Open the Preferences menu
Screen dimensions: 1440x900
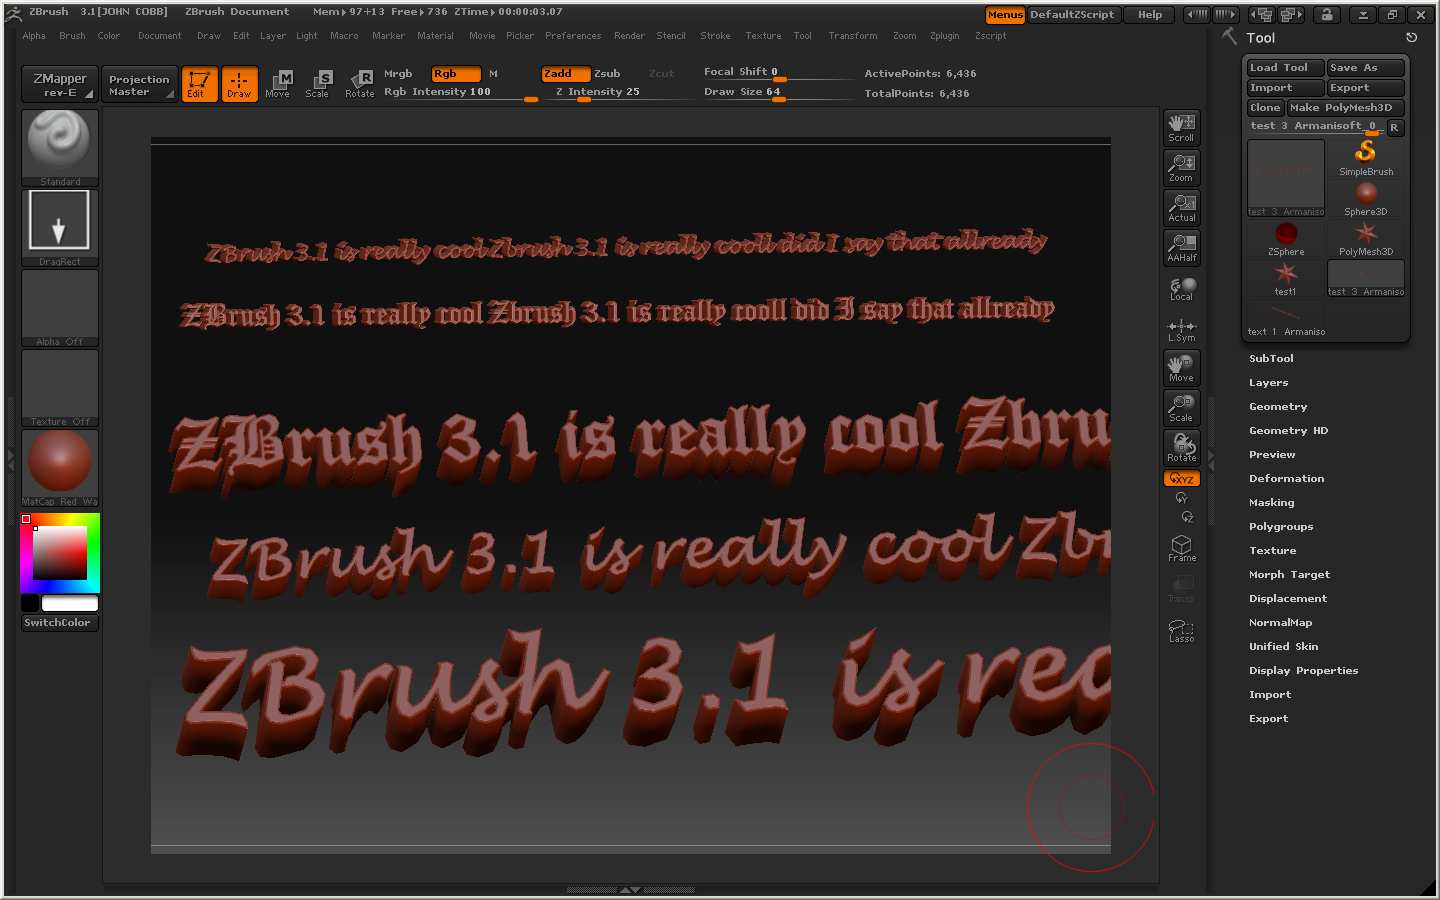coord(573,36)
